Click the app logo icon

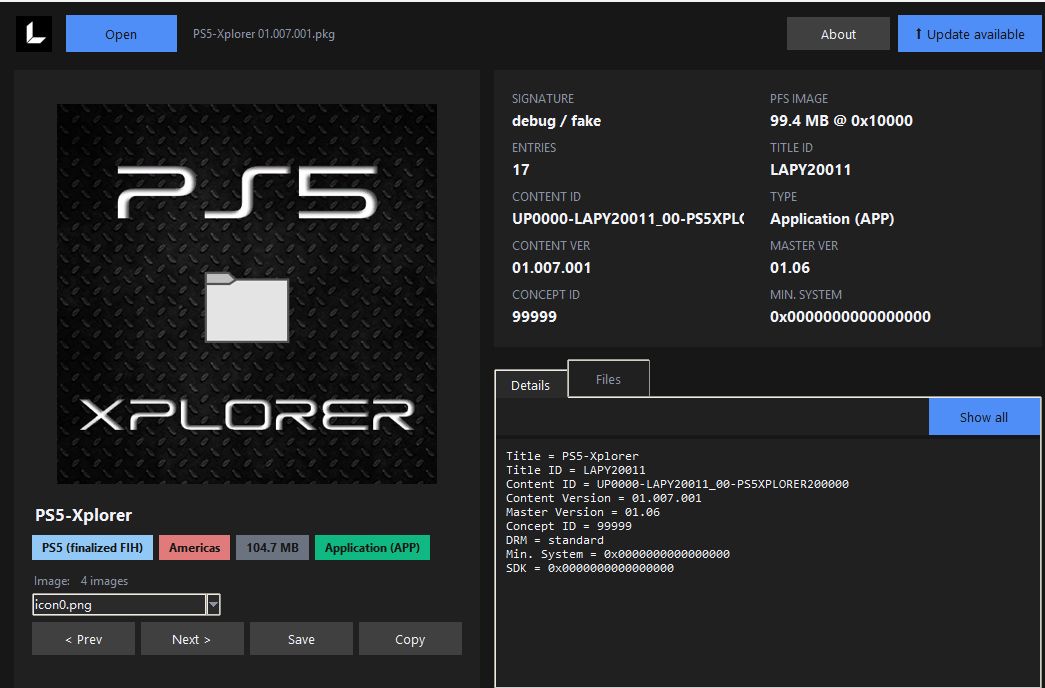click(x=34, y=34)
